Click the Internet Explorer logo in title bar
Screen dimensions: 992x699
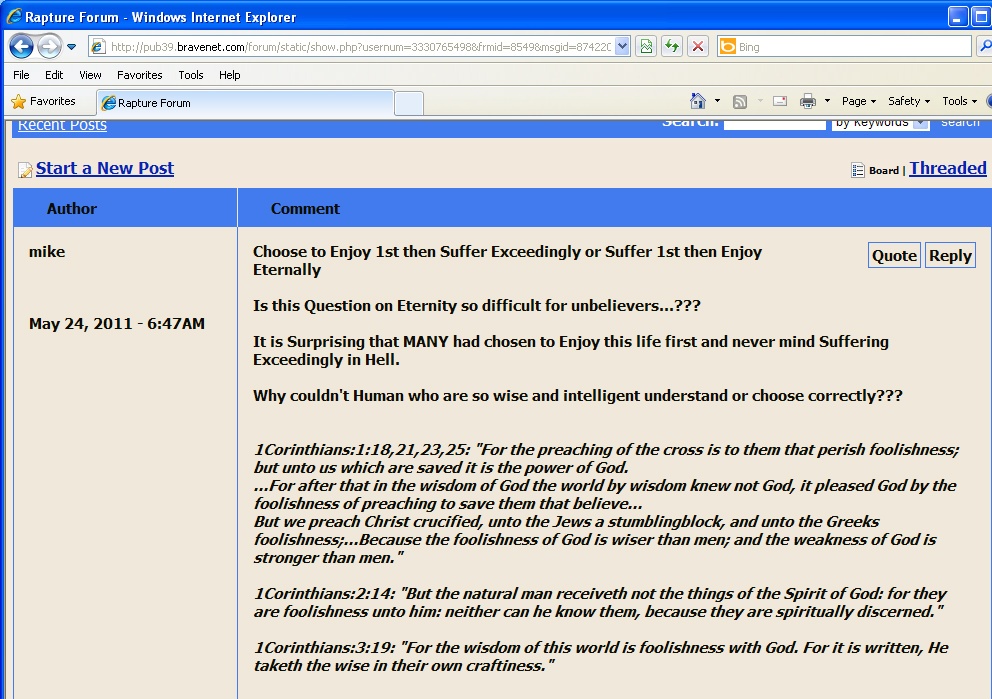click(x=14, y=16)
